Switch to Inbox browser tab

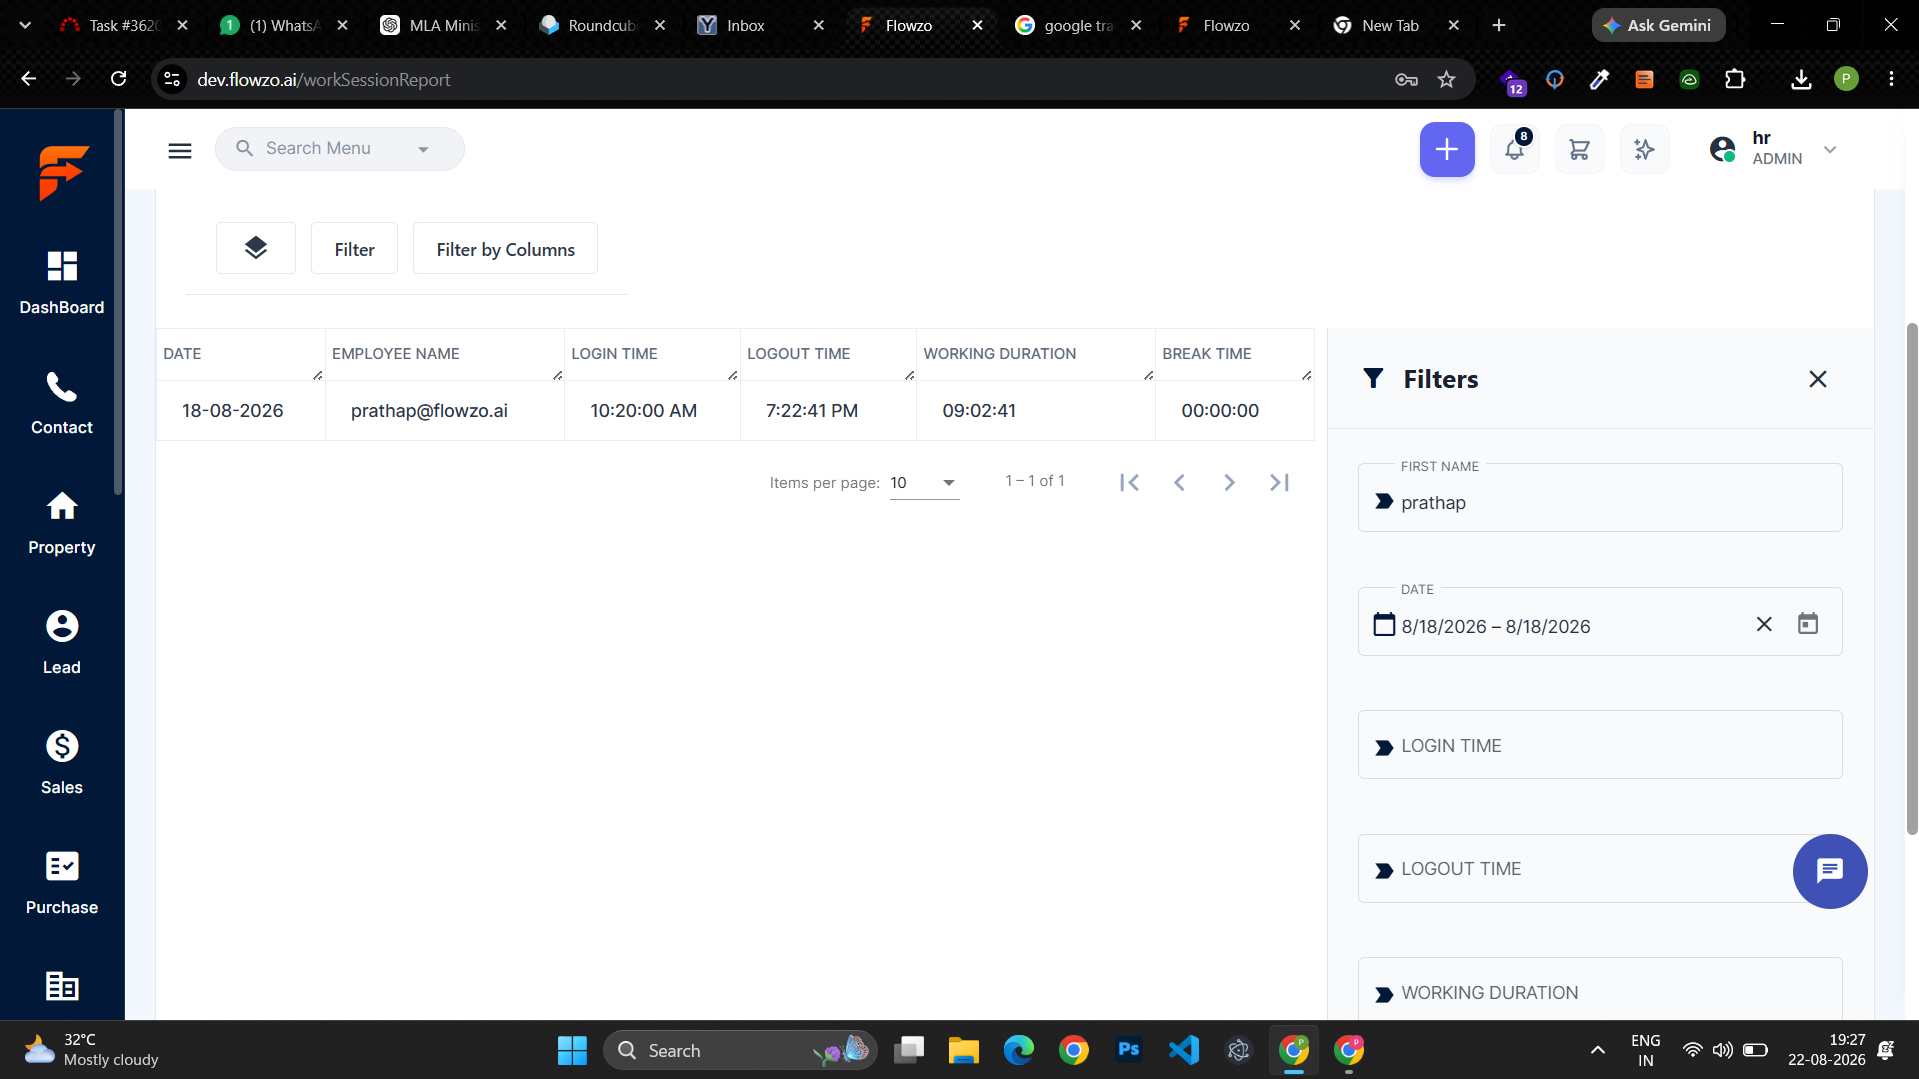point(760,25)
